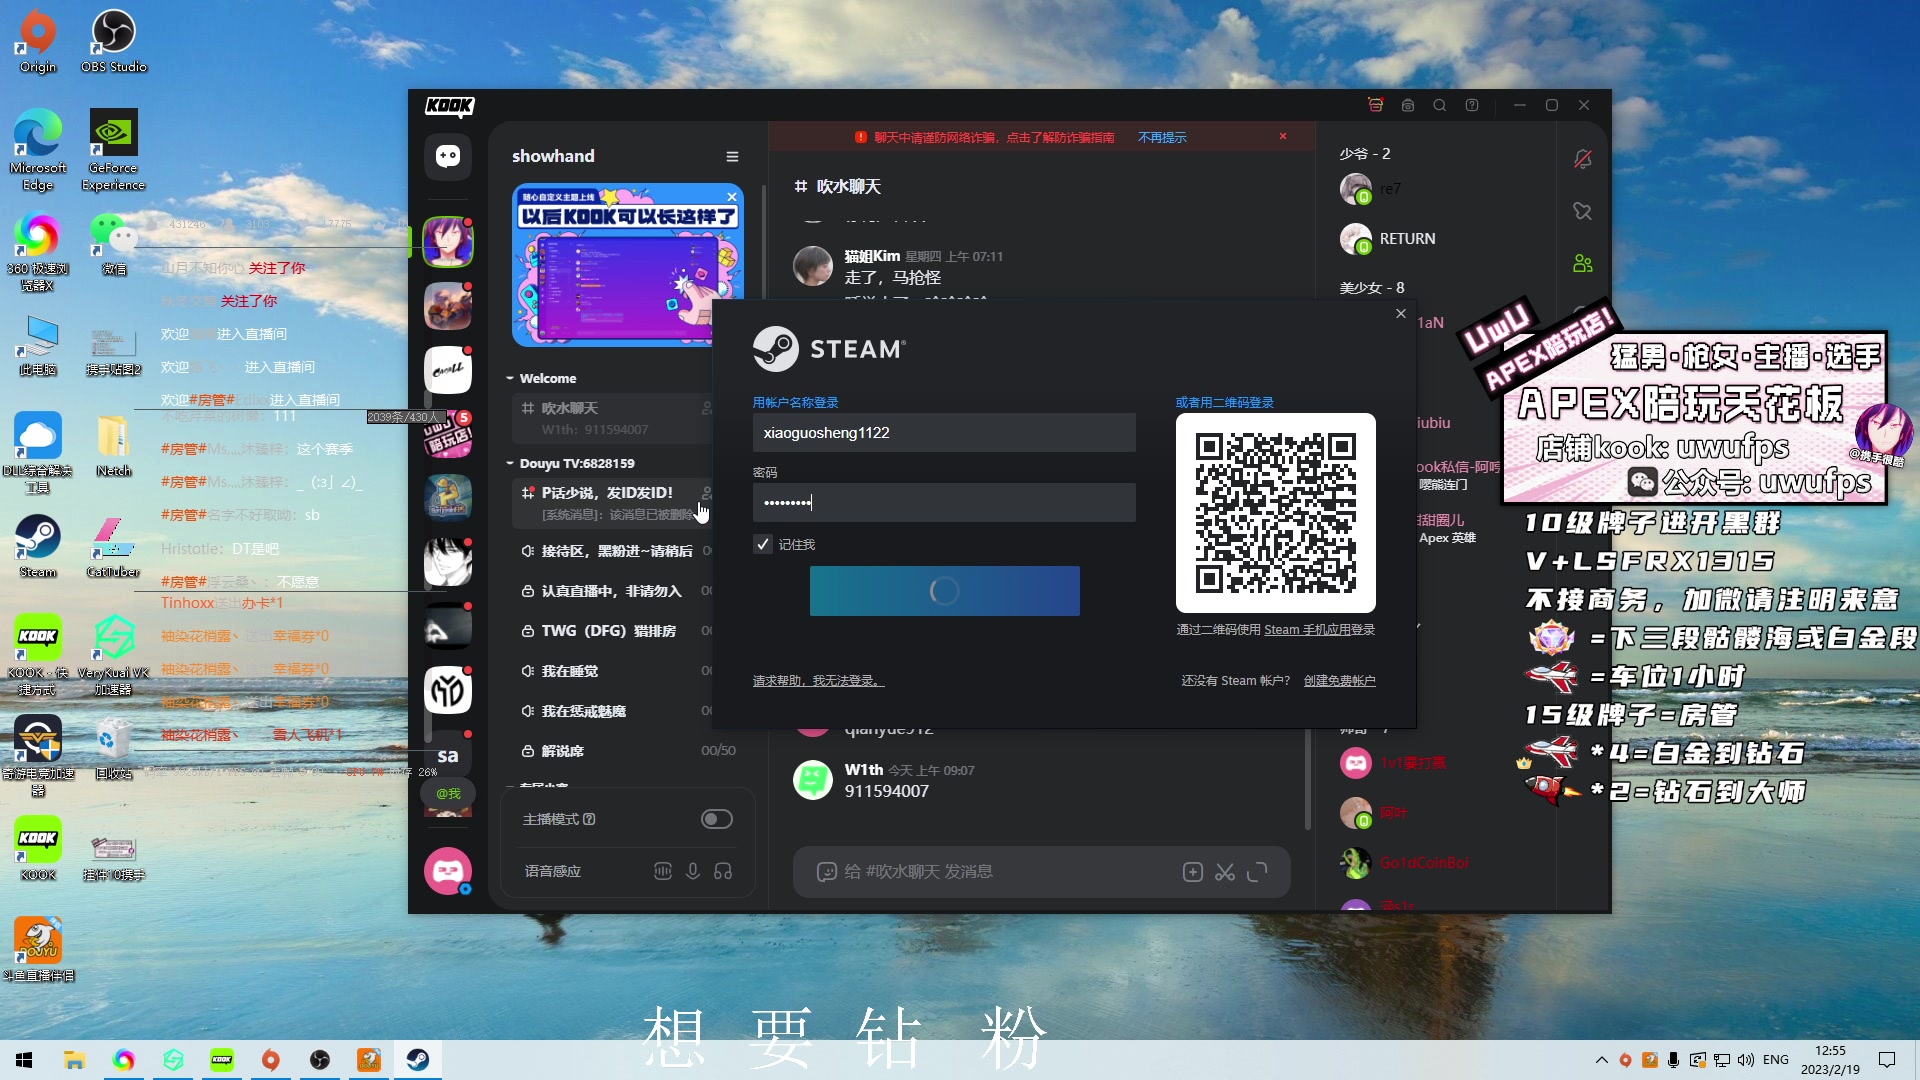Select the purple anime avatar server in KOOK
This screenshot has height=1080, width=1920.
tap(447, 242)
